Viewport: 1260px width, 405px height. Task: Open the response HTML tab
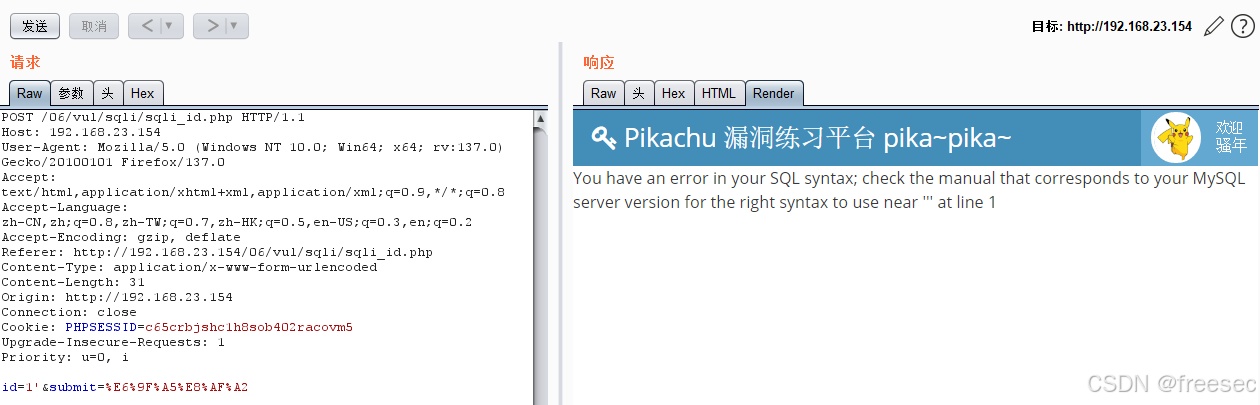(719, 93)
